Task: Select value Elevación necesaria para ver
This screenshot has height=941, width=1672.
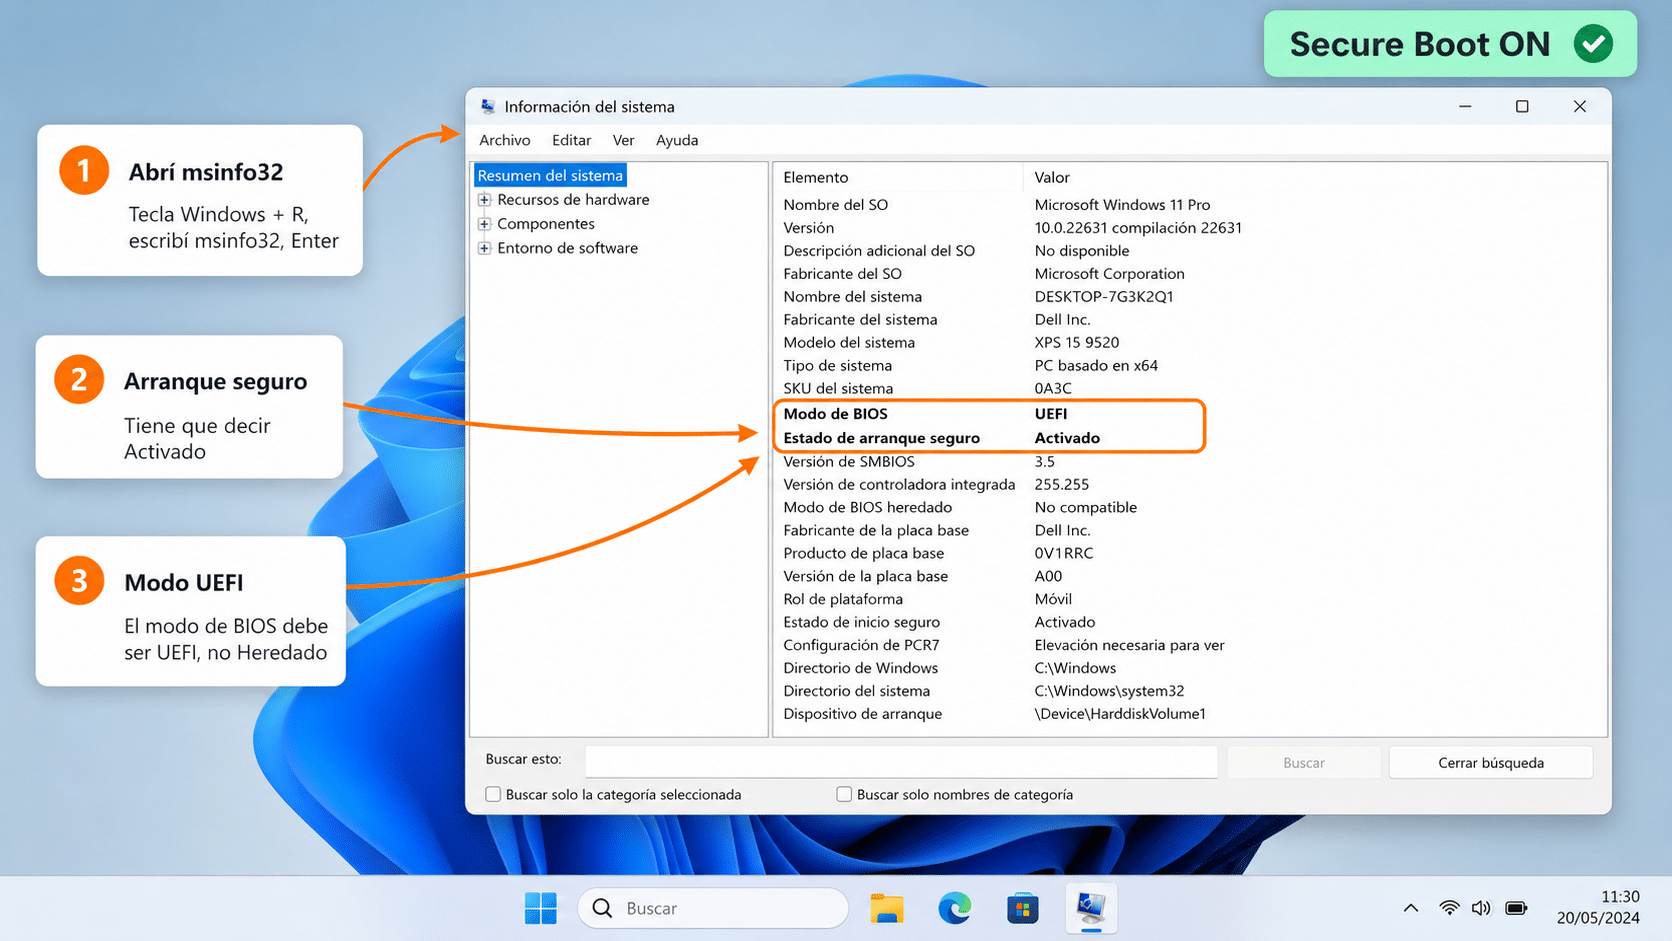Action: (1129, 646)
